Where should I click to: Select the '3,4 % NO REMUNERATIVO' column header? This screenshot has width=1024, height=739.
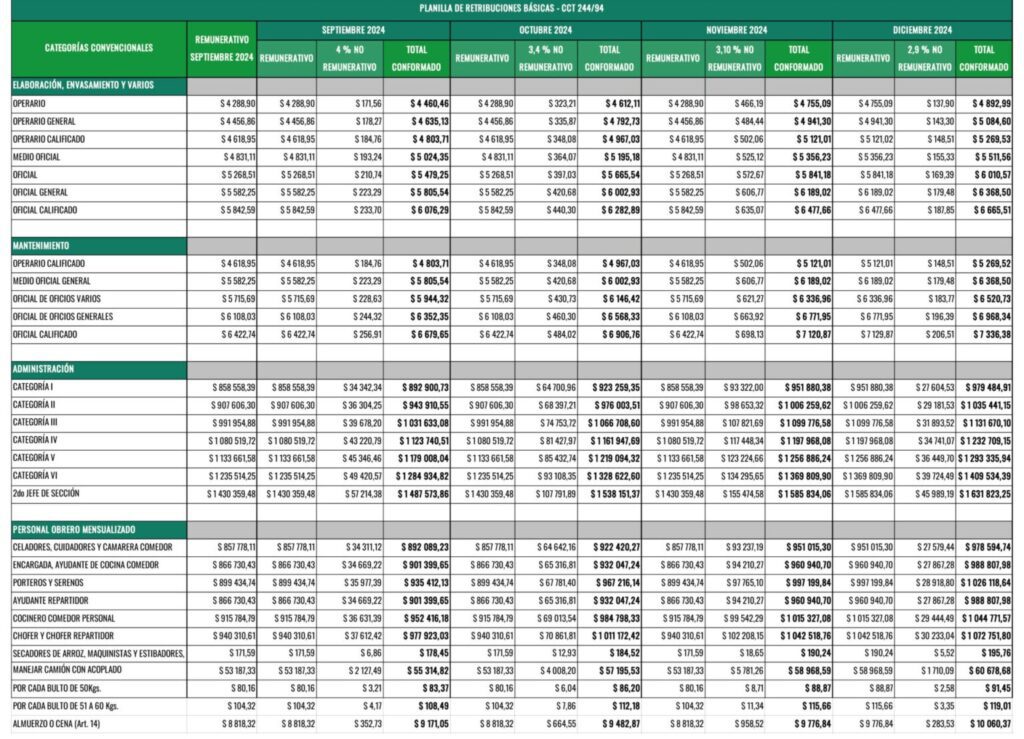(x=545, y=58)
